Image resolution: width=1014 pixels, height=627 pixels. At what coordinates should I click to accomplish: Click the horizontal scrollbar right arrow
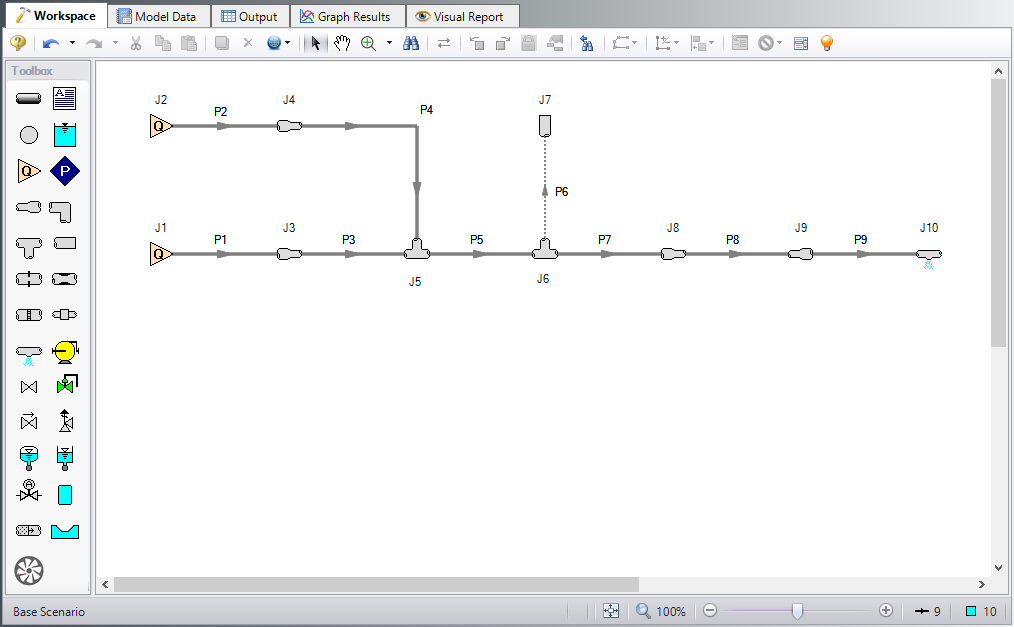[983, 583]
